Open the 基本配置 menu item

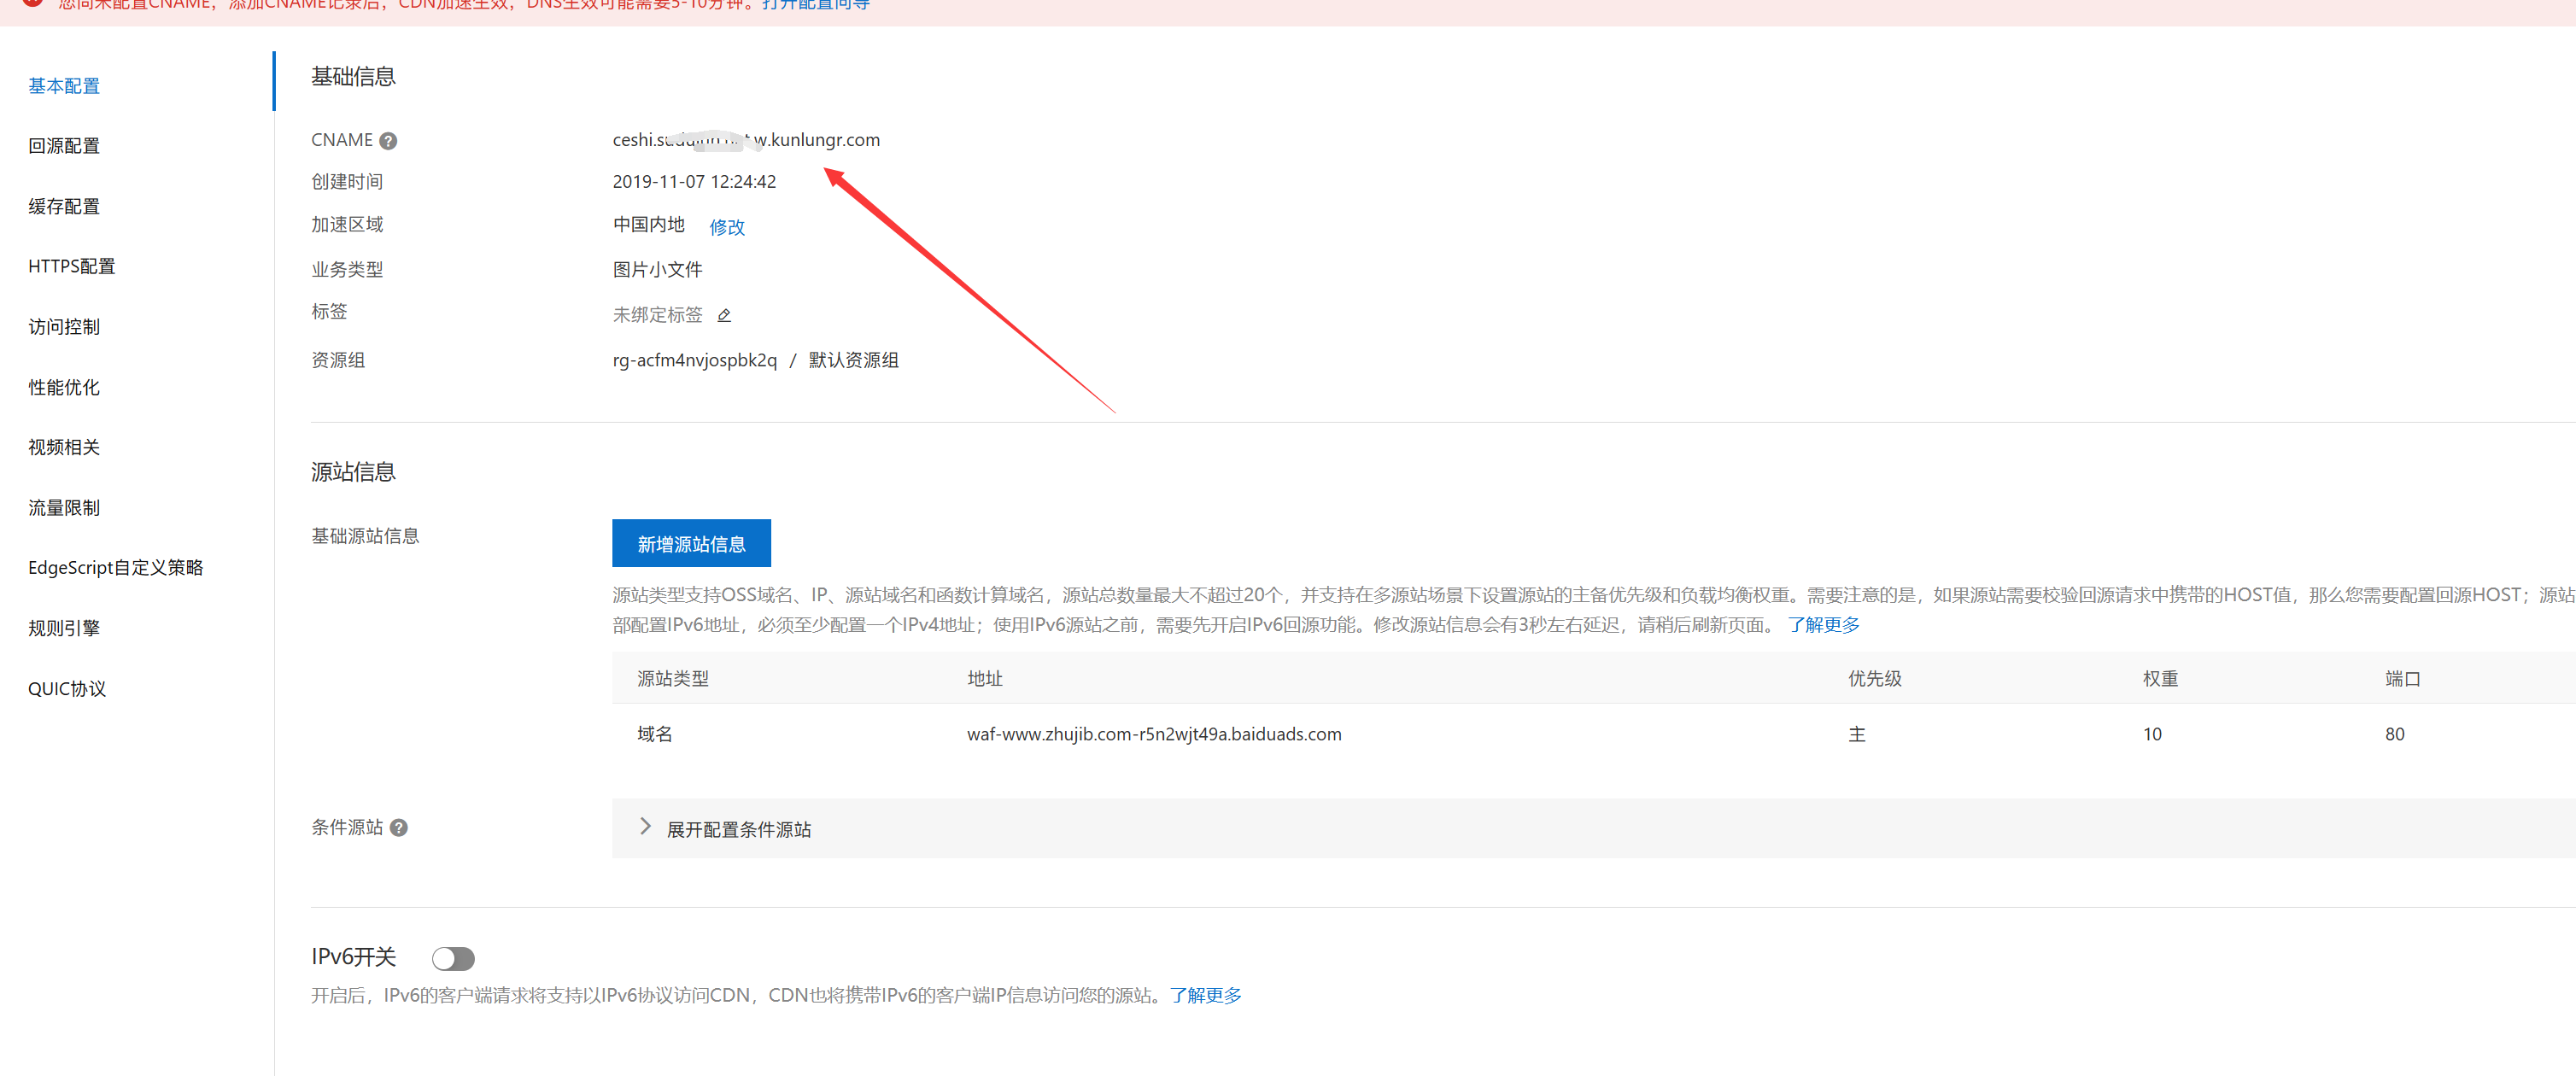click(64, 86)
